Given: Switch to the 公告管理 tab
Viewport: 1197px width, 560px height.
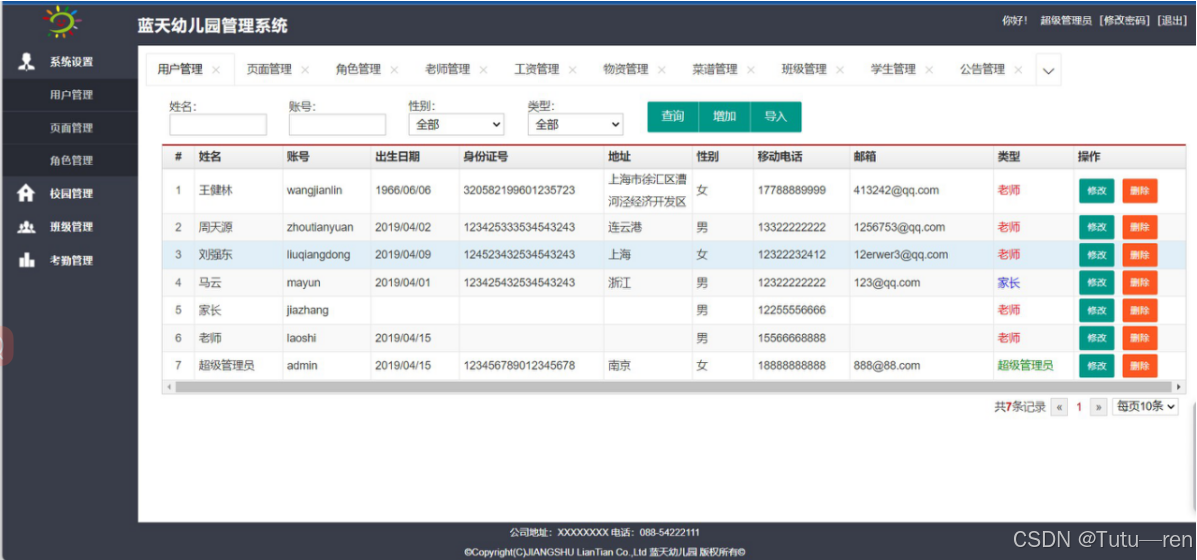Looking at the screenshot, I should click(x=982, y=69).
